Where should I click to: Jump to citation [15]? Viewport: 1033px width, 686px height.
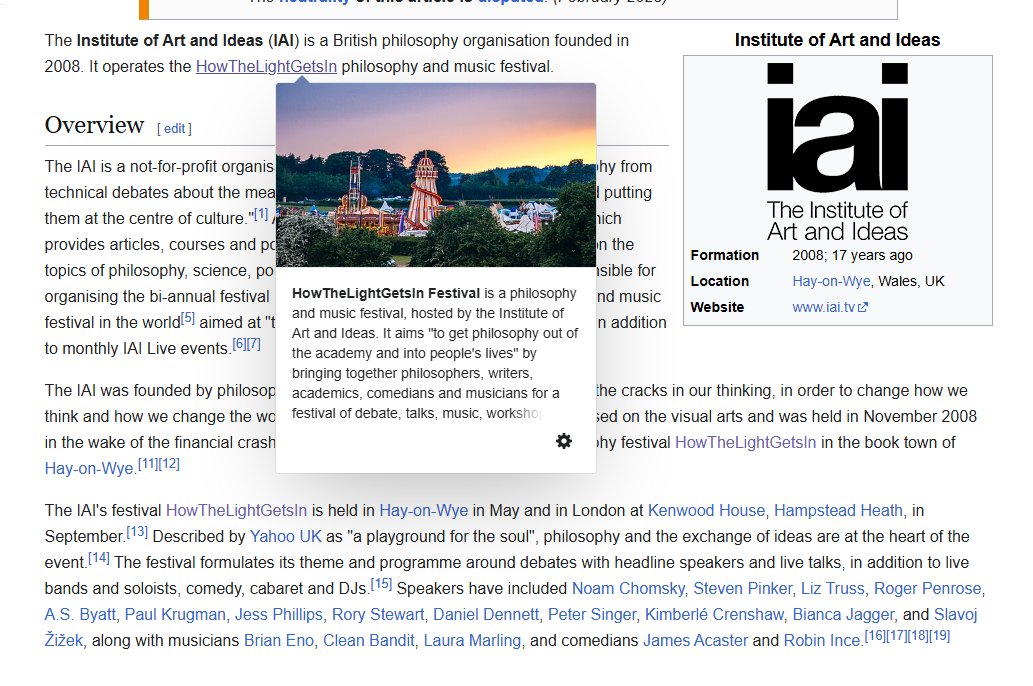(381, 584)
